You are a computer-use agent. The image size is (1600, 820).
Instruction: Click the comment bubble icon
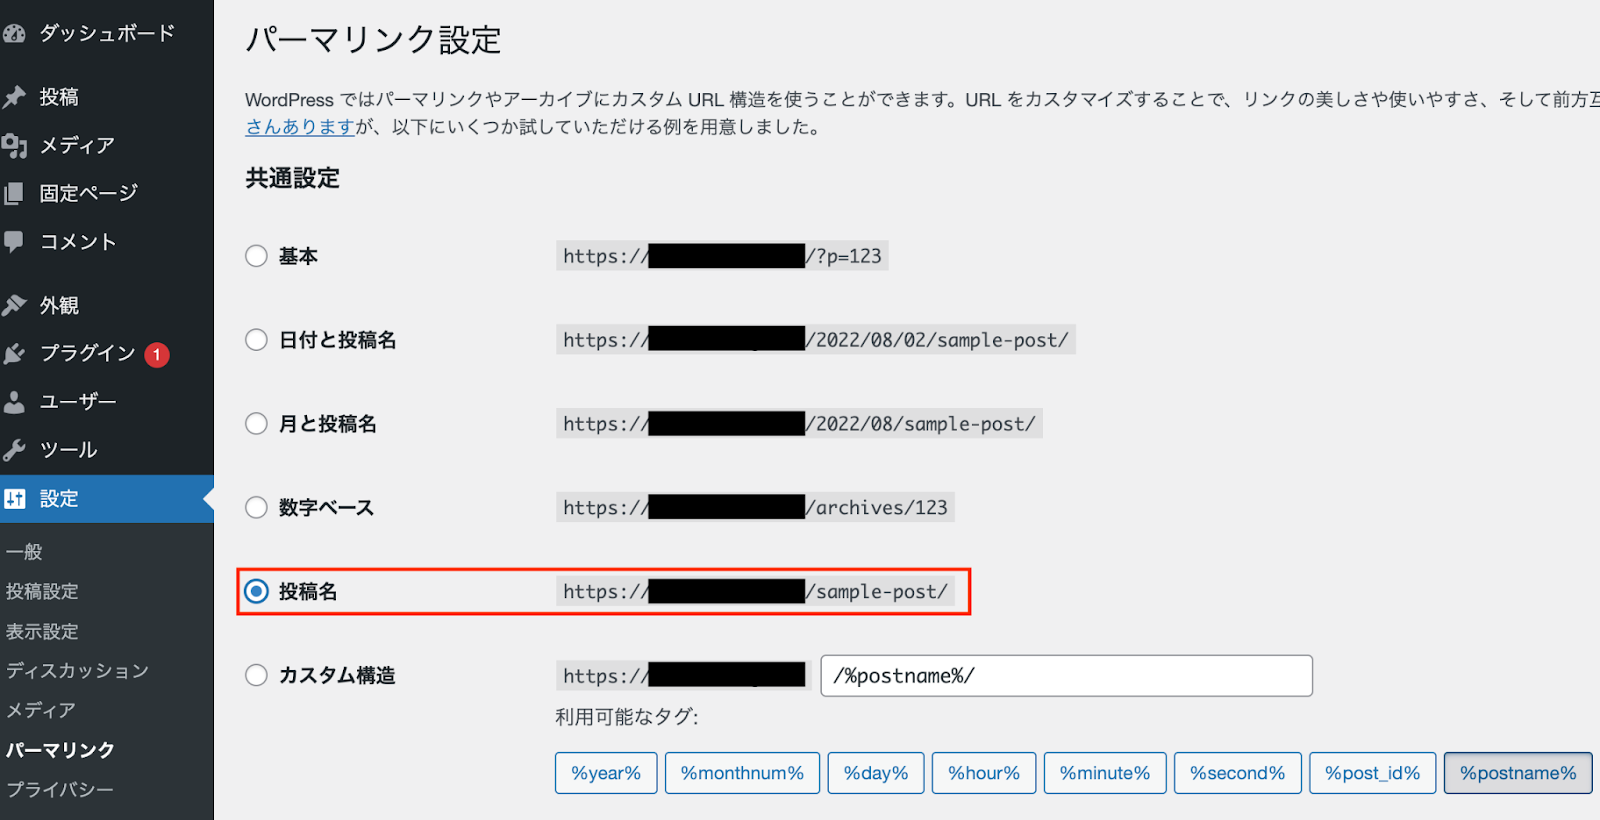[14, 242]
